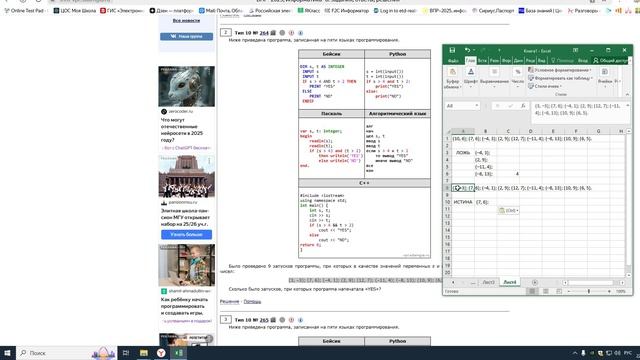Collapse the formula bar with its chevron
This screenshot has height=360, width=640.
pyautogui.click(x=628, y=106)
